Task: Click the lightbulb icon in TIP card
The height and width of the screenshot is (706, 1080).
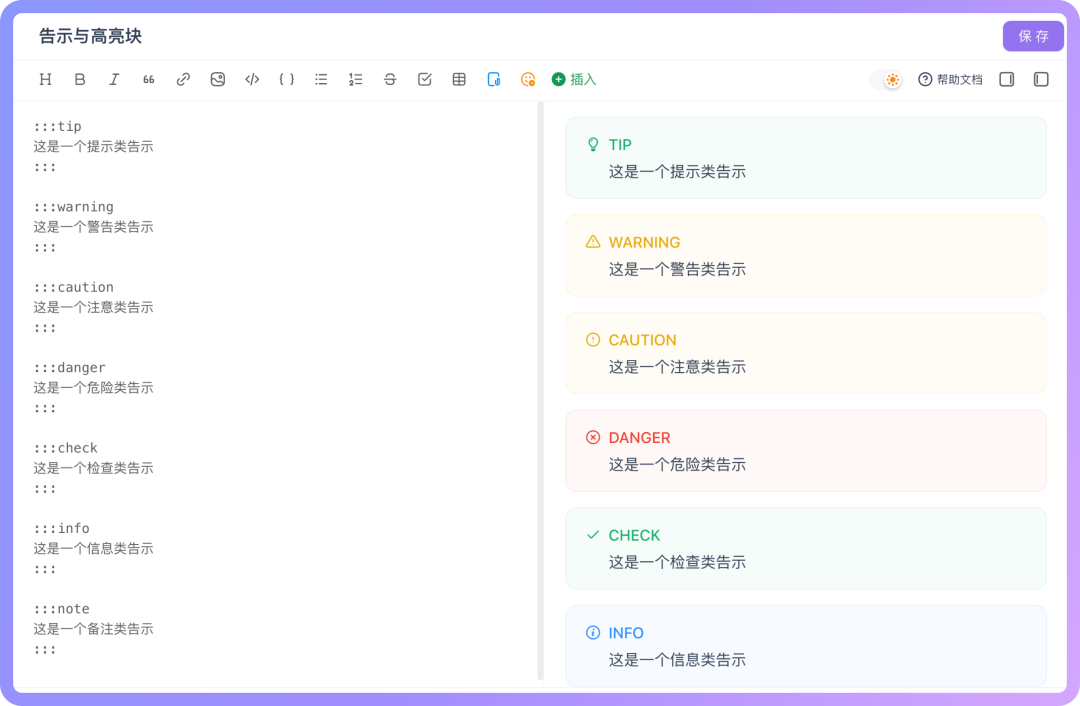Action: pyautogui.click(x=593, y=144)
